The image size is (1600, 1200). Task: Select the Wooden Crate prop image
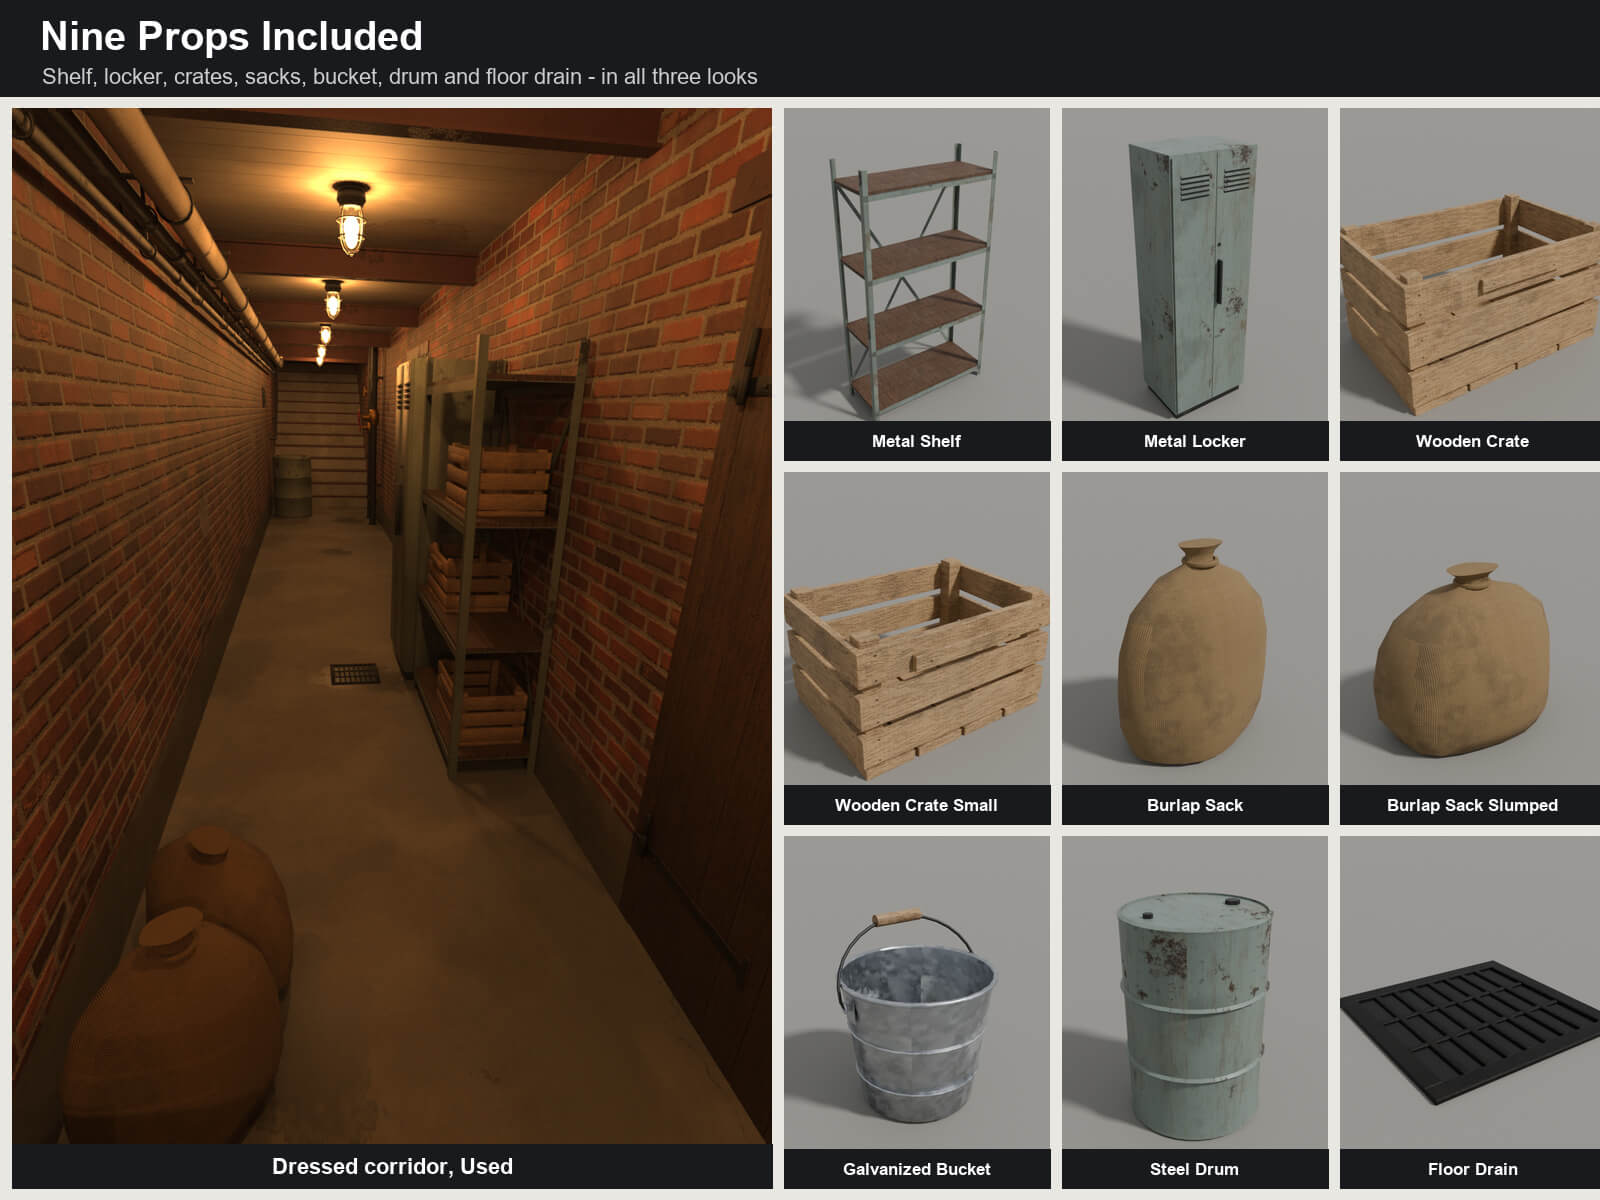(1470, 264)
